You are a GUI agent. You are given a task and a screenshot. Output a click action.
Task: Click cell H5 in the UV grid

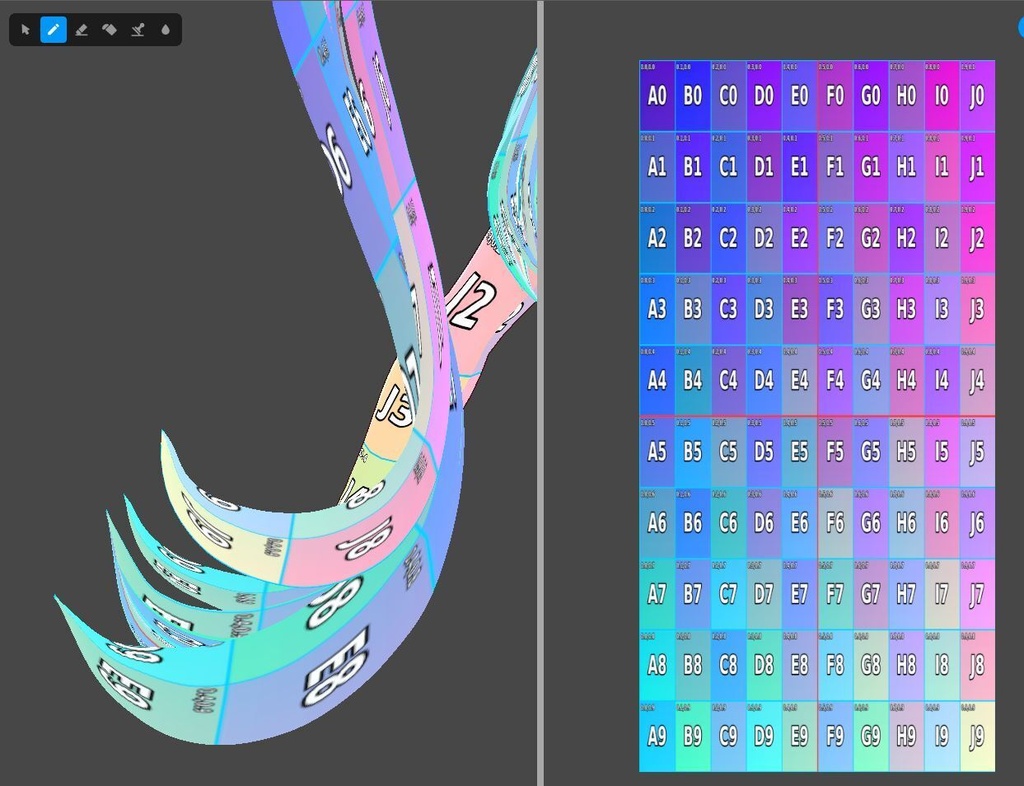(906, 452)
